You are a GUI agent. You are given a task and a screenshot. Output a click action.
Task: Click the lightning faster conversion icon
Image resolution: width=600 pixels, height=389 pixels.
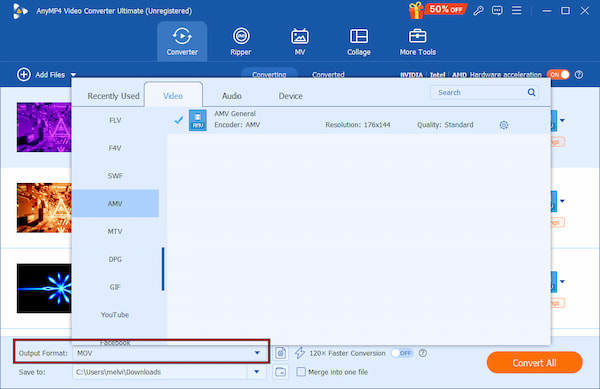pyautogui.click(x=300, y=353)
